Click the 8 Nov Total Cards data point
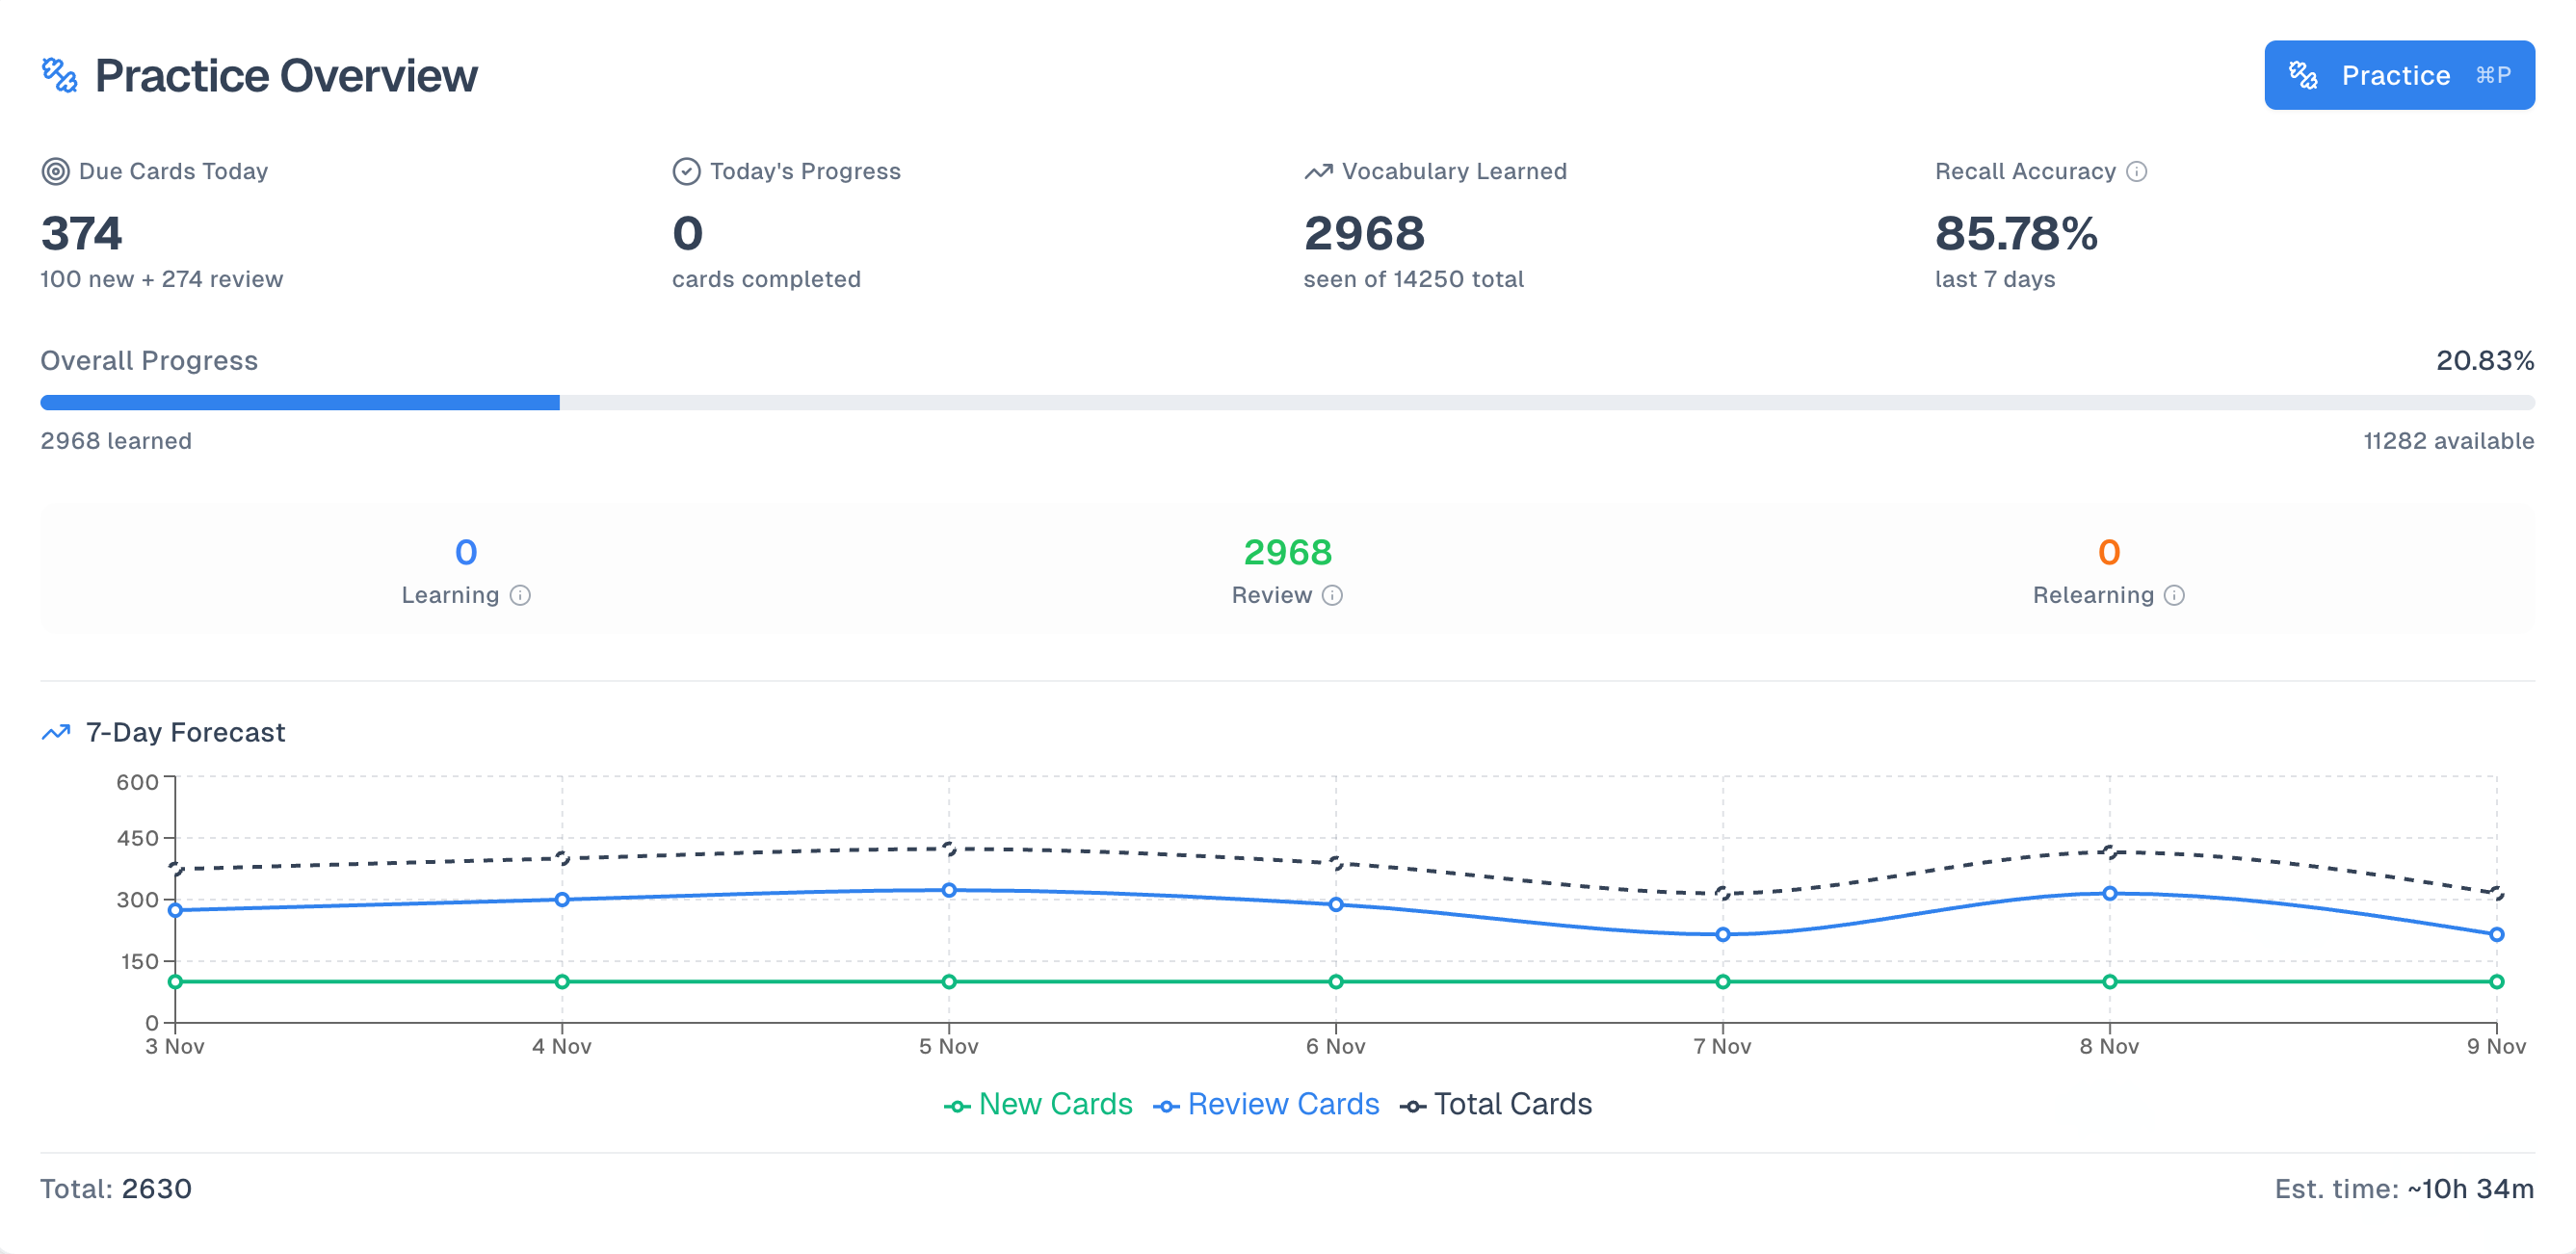The width and height of the screenshot is (2576, 1254). point(2109,851)
